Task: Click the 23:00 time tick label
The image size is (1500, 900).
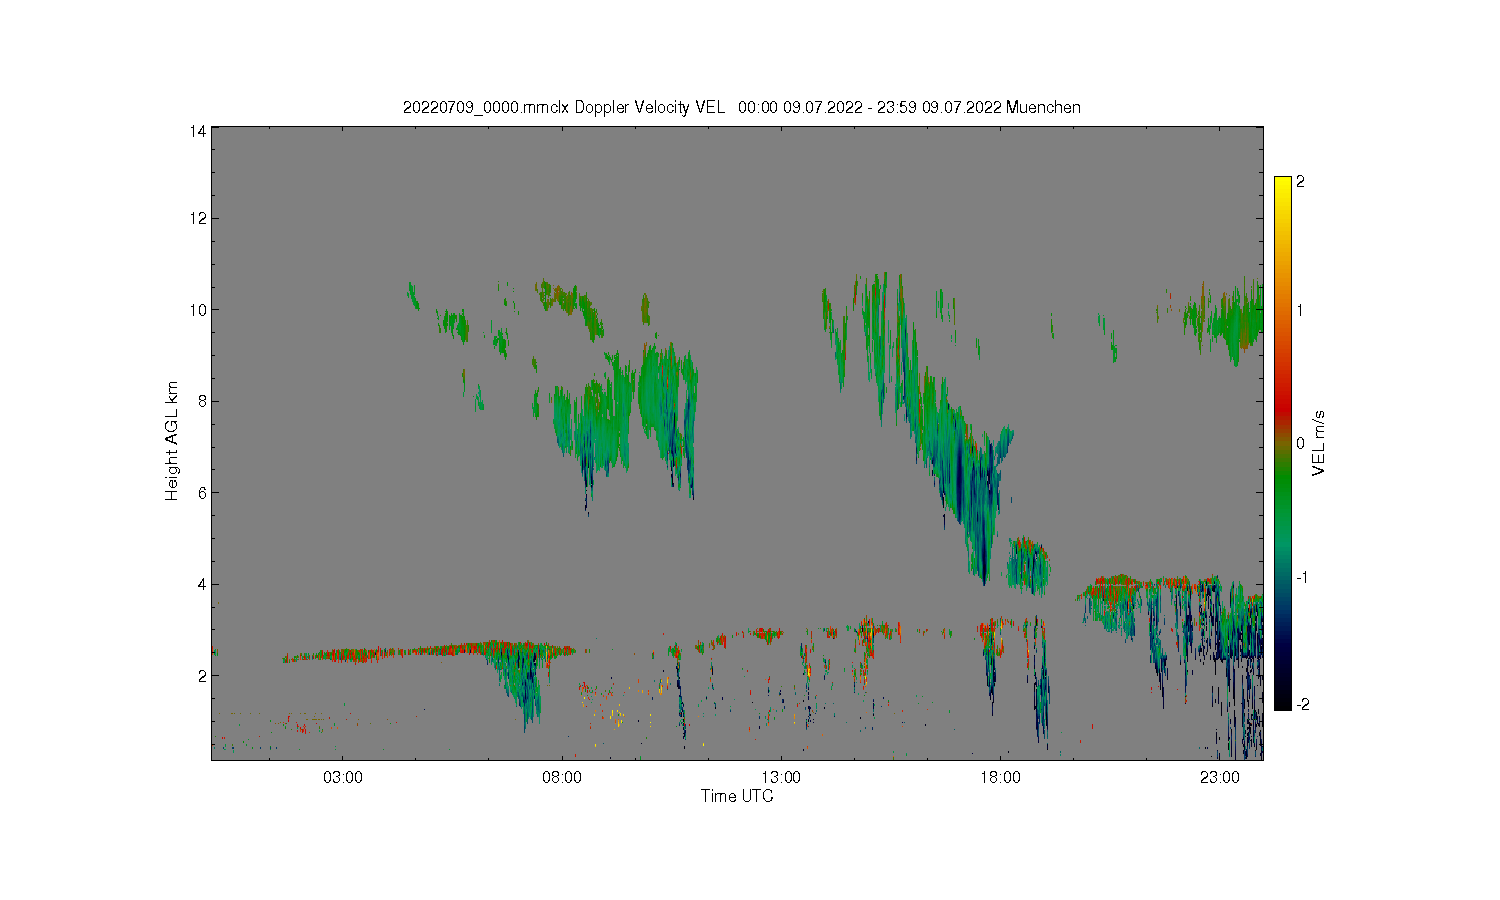Action: [1219, 778]
